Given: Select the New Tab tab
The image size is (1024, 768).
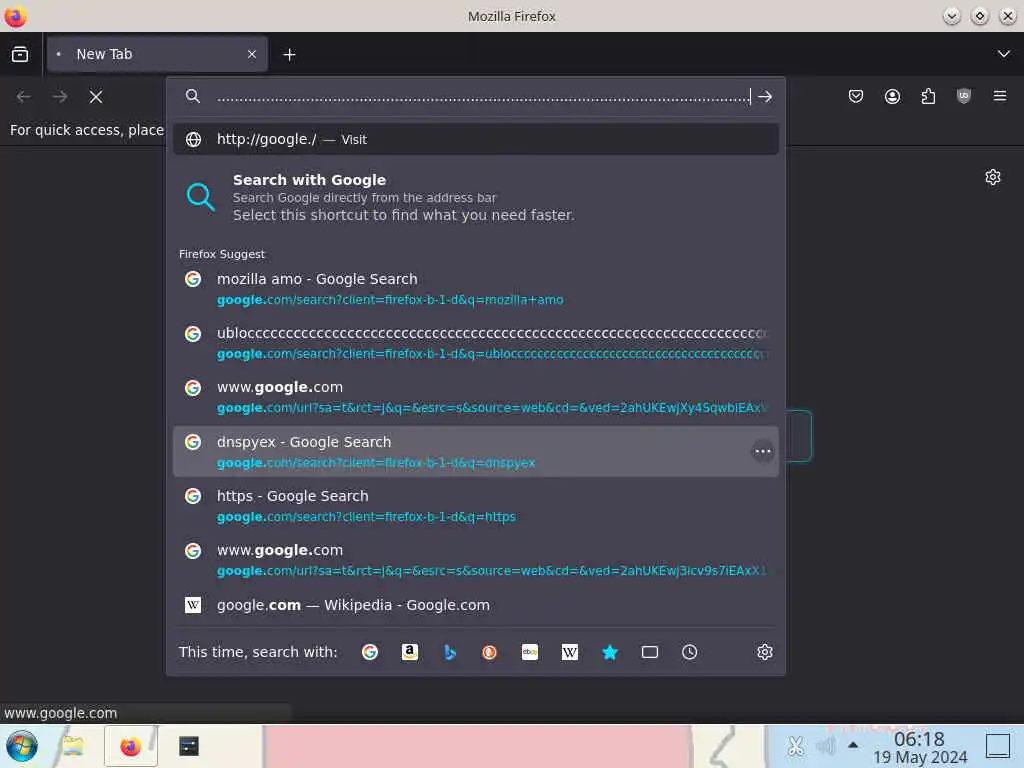Looking at the screenshot, I should pyautogui.click(x=157, y=54).
